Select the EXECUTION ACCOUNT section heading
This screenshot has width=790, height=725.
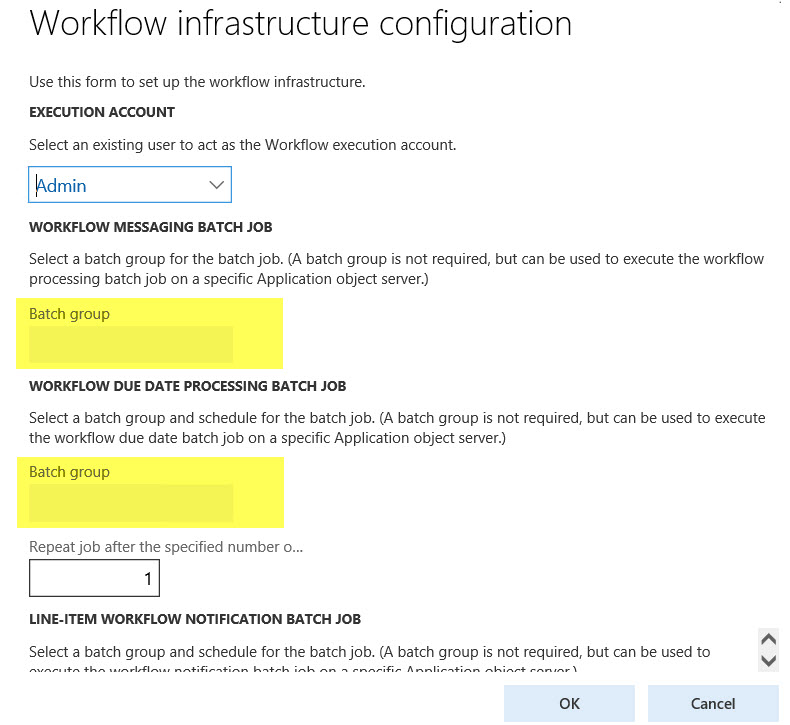click(x=102, y=112)
